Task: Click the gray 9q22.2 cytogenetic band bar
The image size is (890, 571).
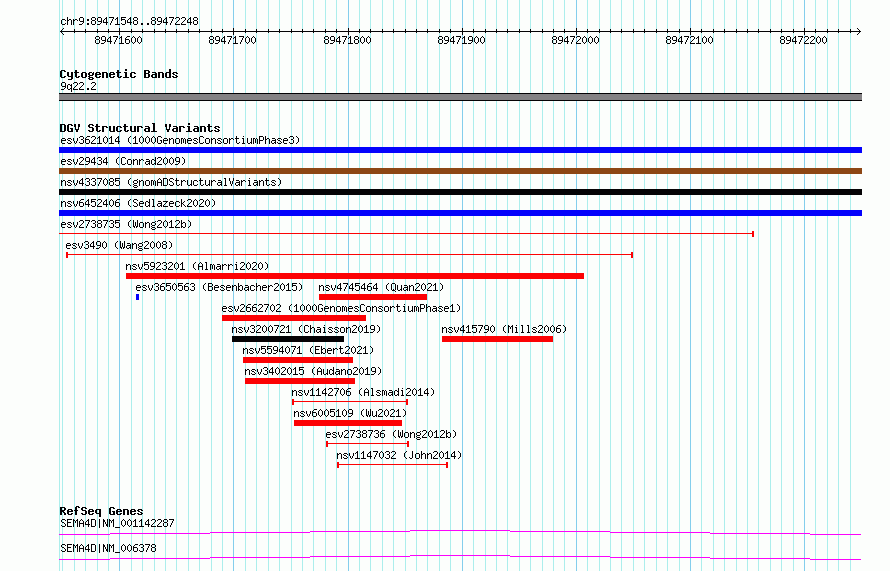Action: [460, 97]
